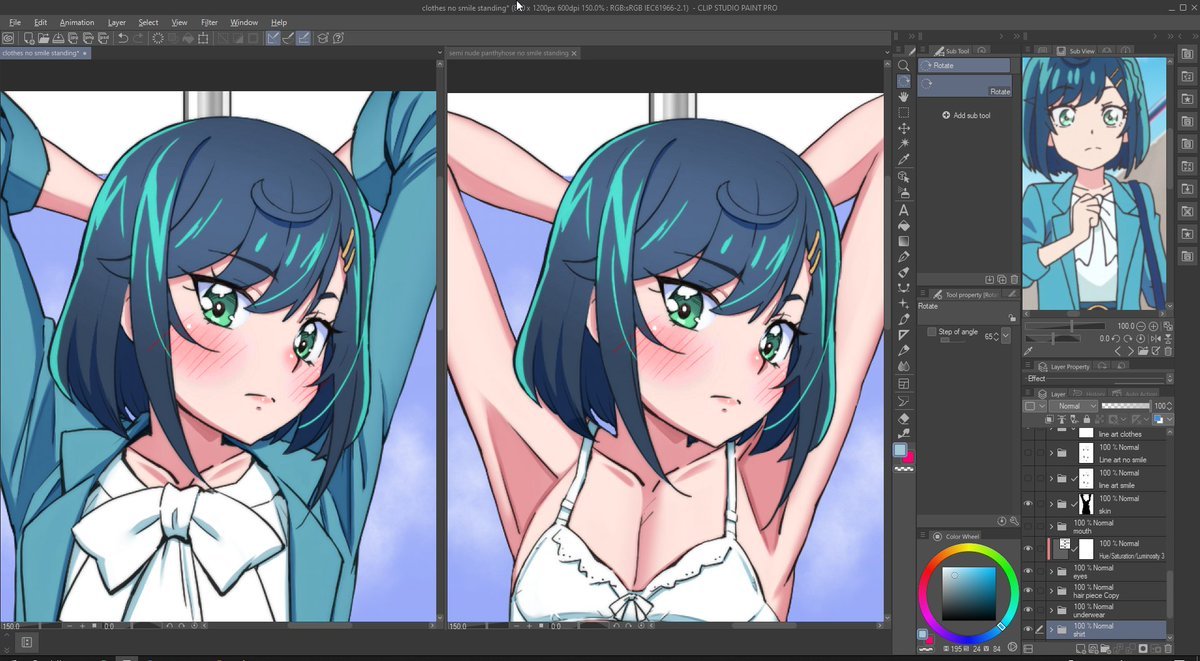Activate the Eraser tool
This screenshot has height=661, width=1200.
click(903, 418)
